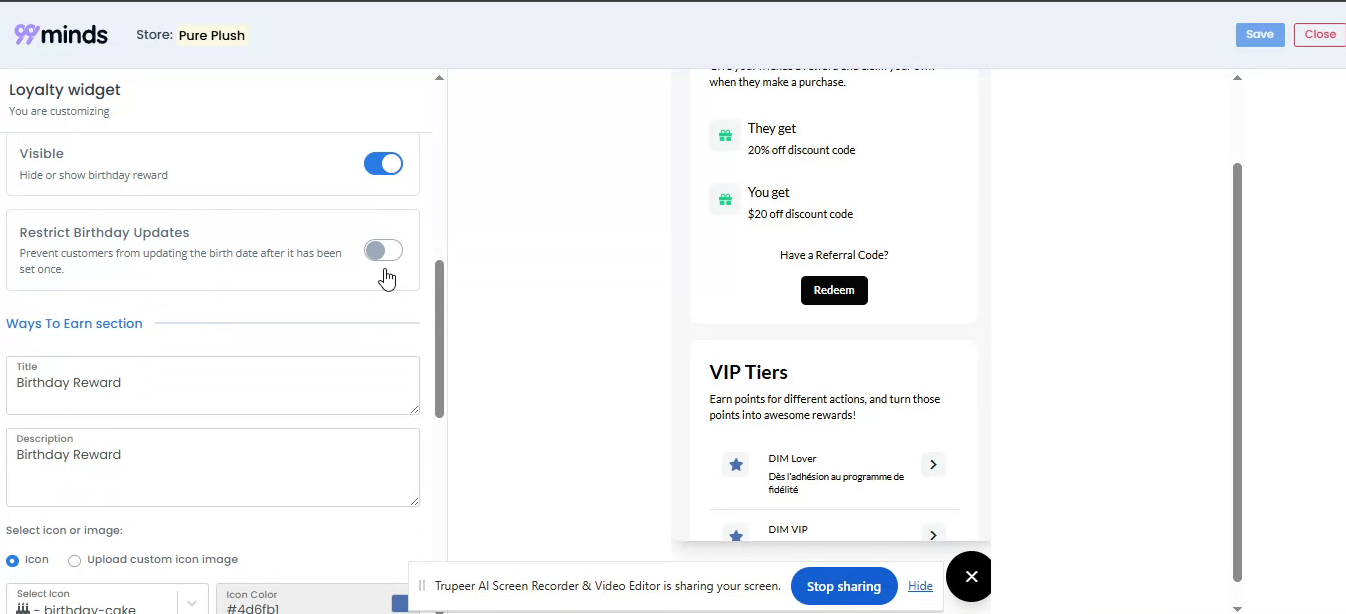Image resolution: width=1346 pixels, height=614 pixels.
Task: Click the birthday-cake icon in Select Icon
Action: (23, 608)
